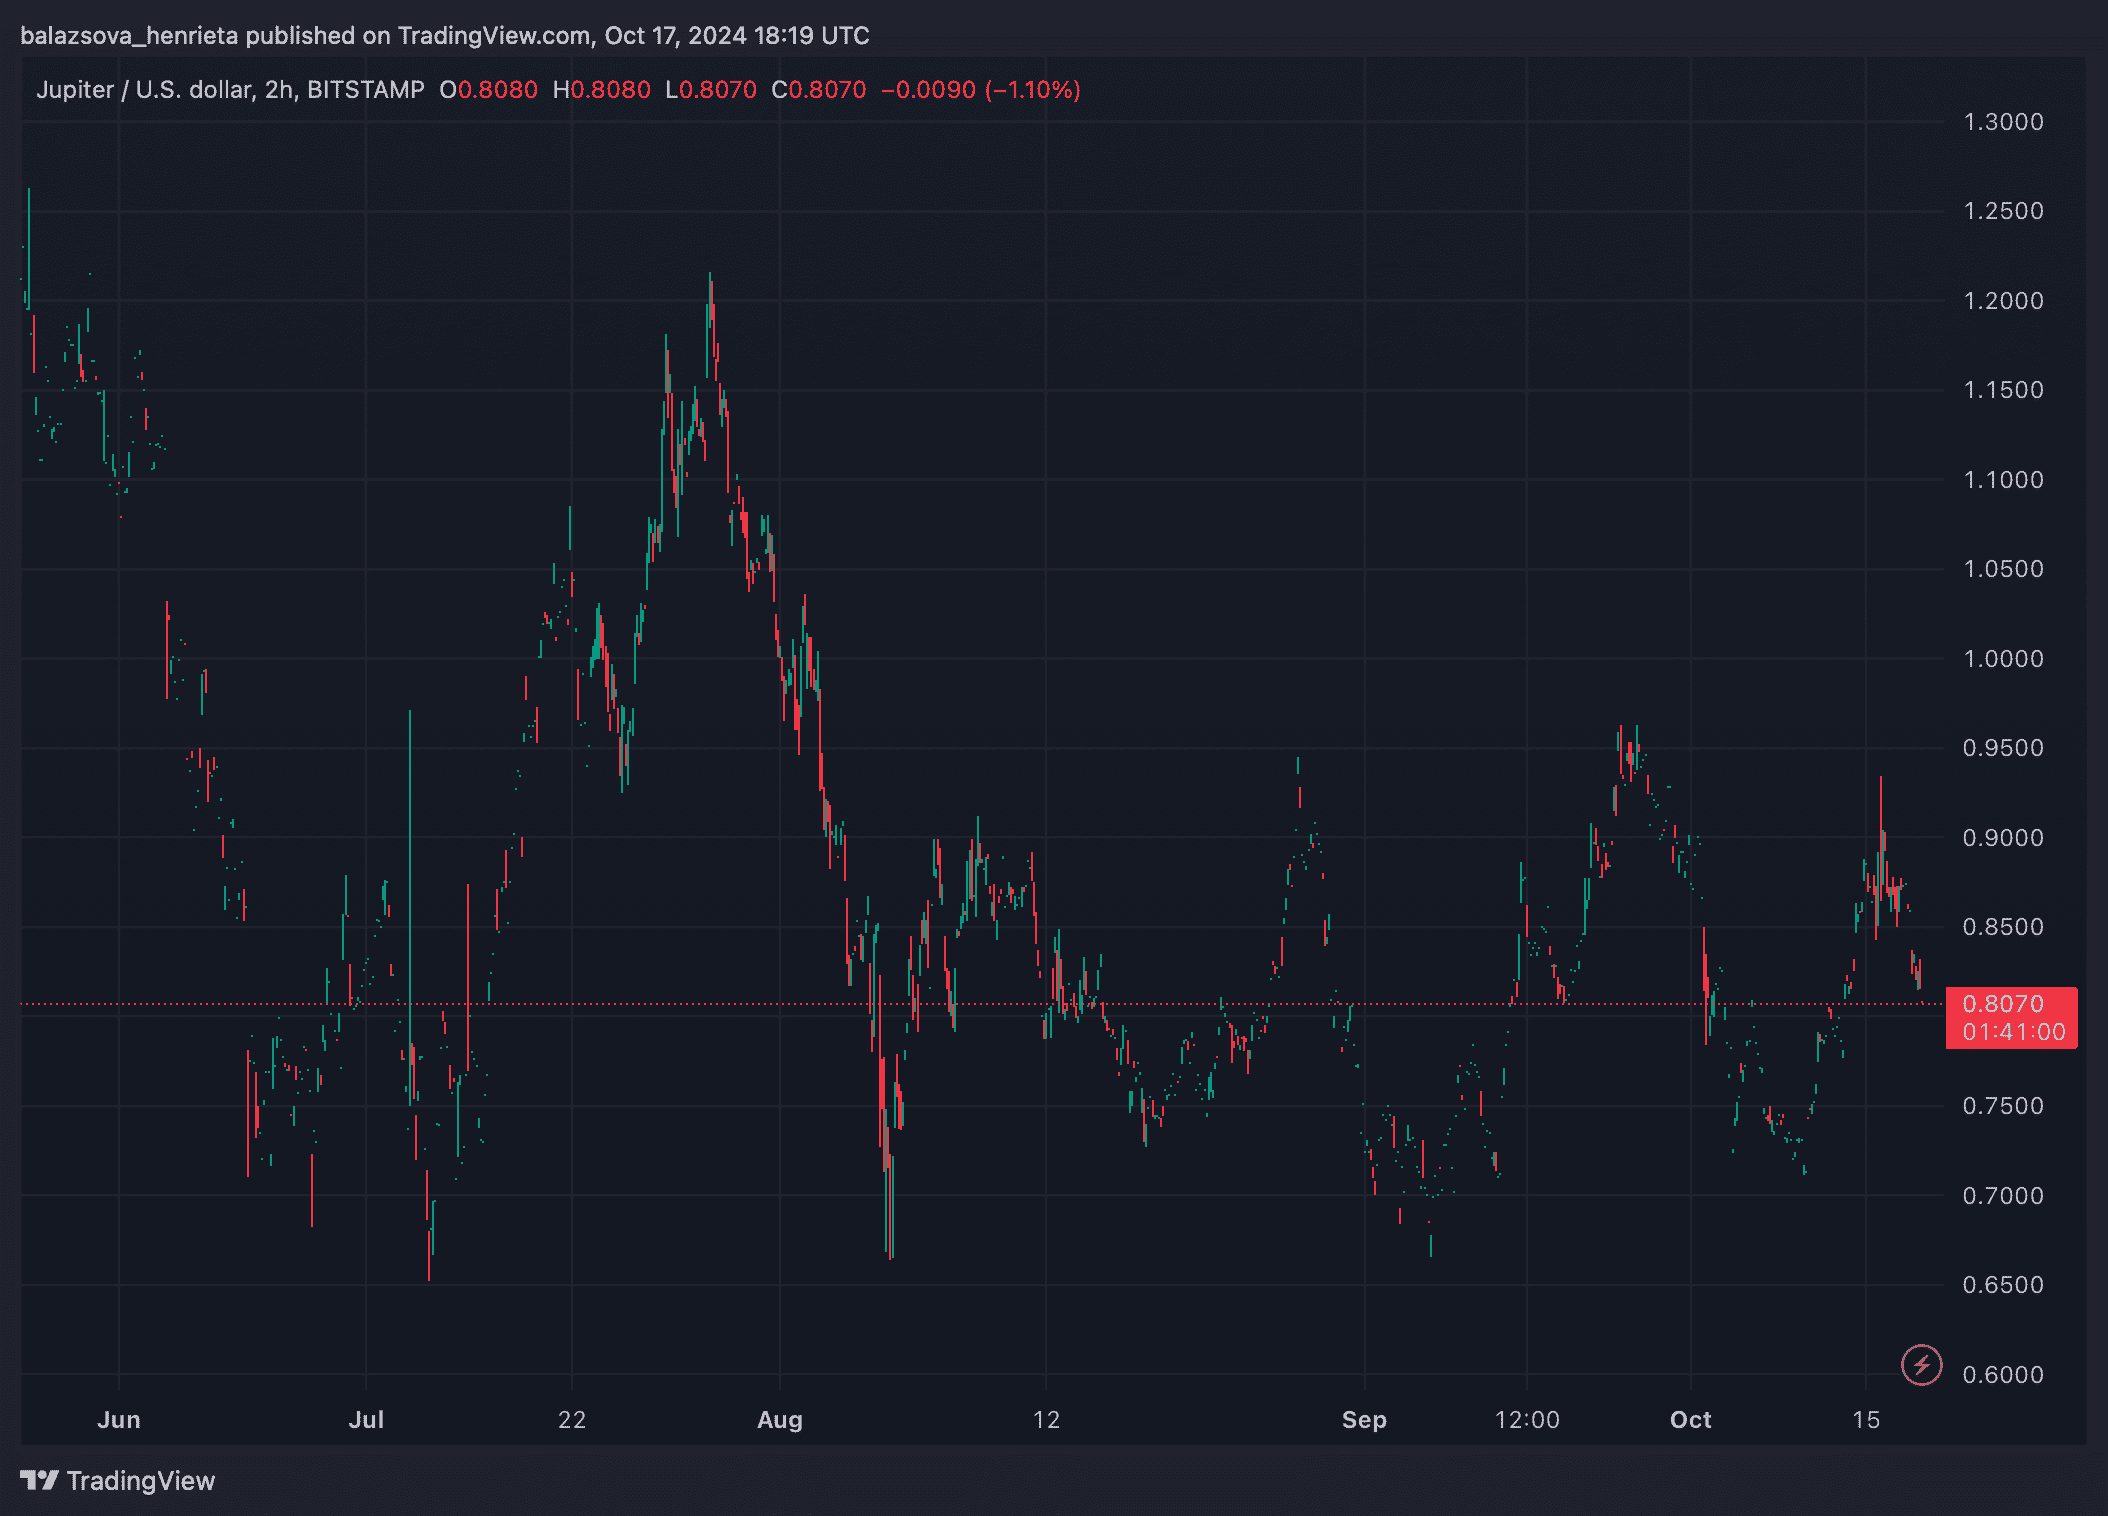Click the close value C0.8070

click(818, 90)
